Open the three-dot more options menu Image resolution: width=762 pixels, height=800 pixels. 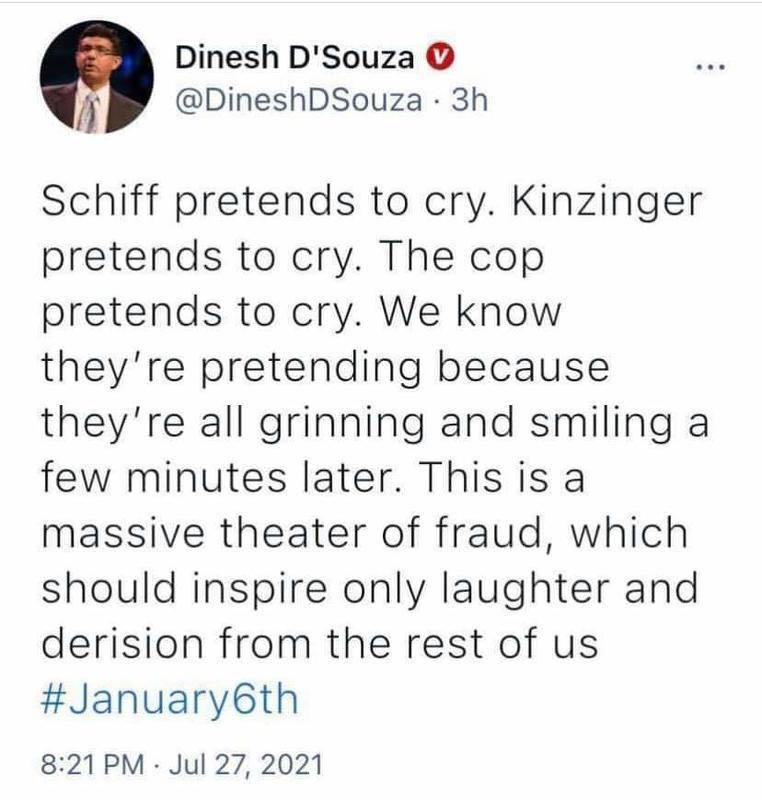coord(710,67)
